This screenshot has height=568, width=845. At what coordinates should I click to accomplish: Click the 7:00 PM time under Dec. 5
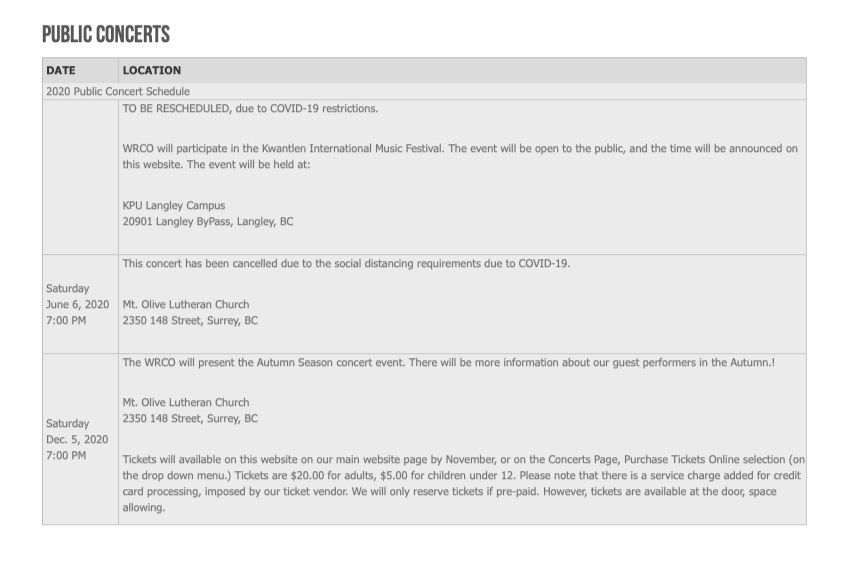(66, 455)
